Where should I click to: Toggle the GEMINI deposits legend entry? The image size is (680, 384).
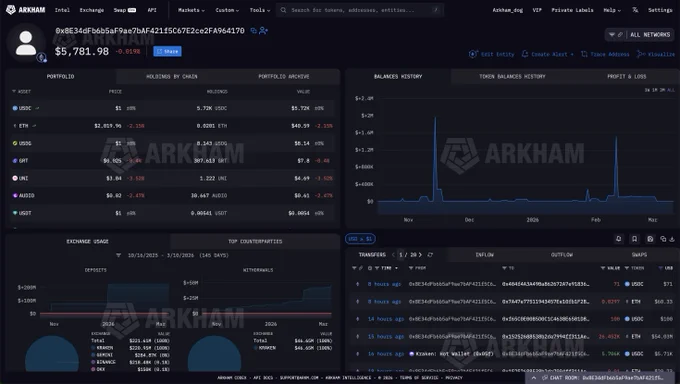pyautogui.click(x=102, y=355)
